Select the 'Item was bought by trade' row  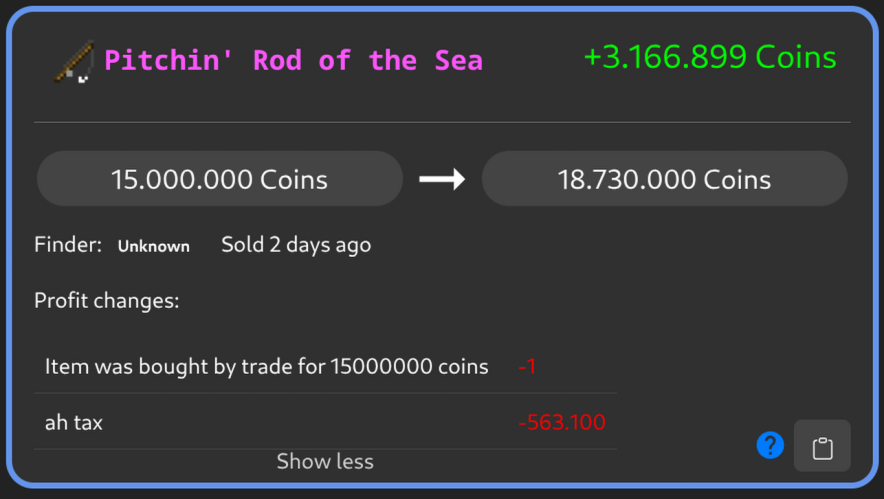click(266, 367)
